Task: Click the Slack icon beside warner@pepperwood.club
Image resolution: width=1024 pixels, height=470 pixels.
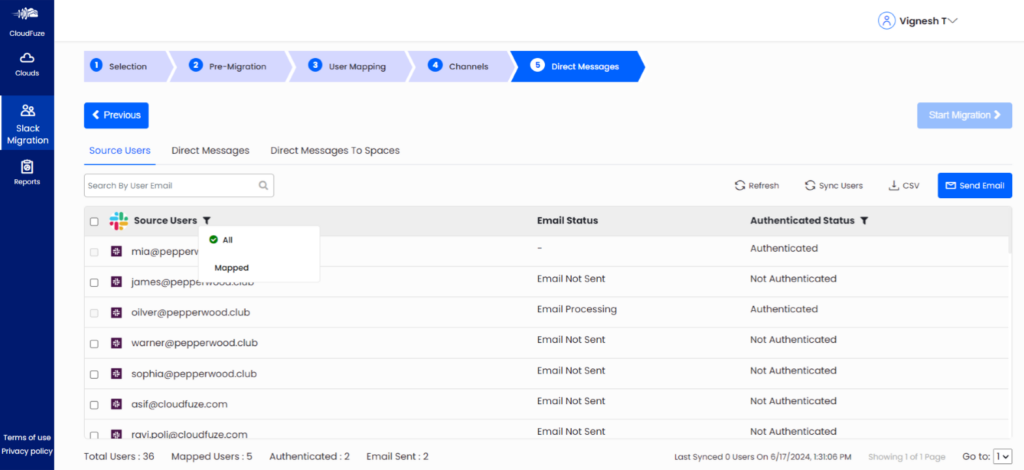Action: [116, 343]
